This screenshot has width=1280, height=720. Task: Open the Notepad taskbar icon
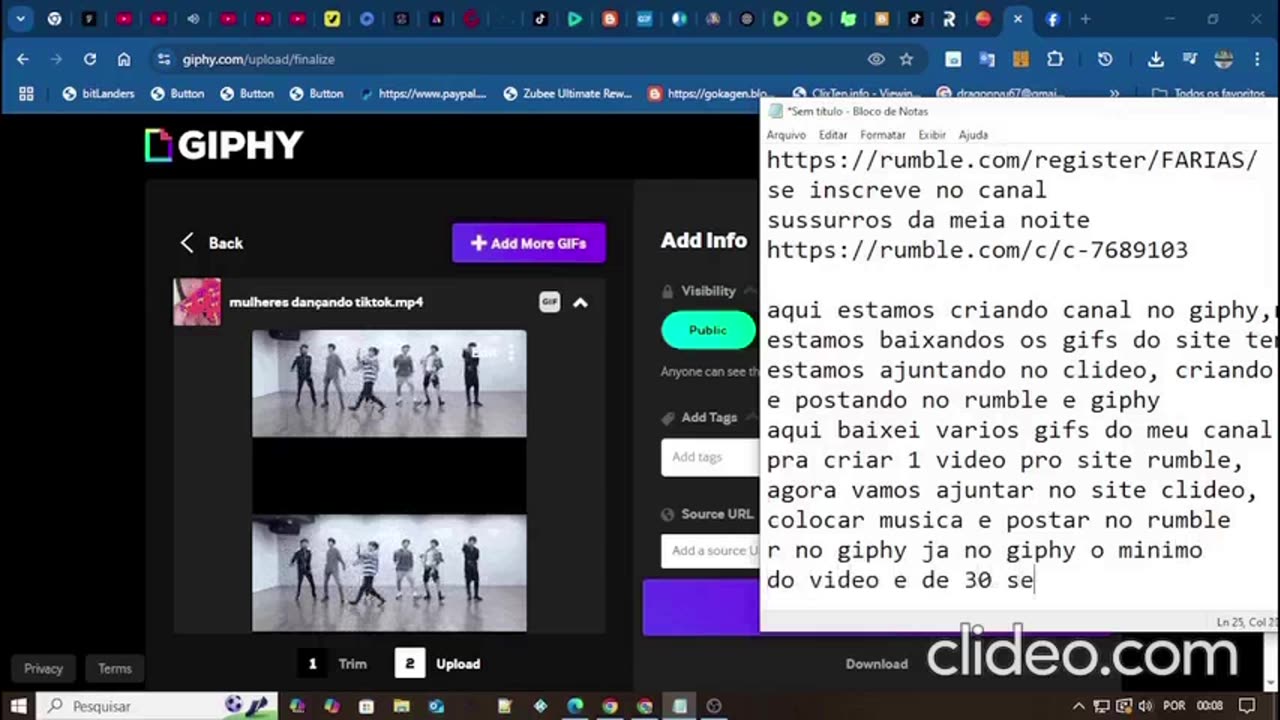679,706
